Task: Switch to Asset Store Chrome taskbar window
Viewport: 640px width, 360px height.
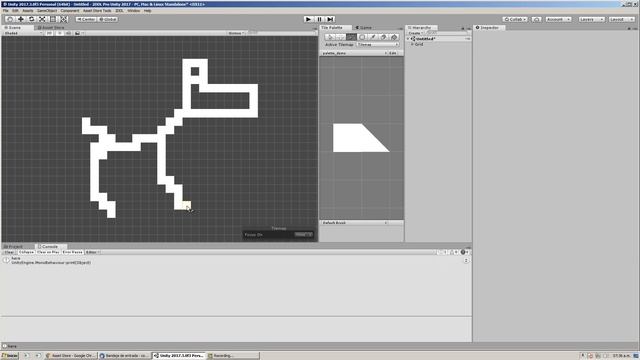Action: [x=70, y=356]
